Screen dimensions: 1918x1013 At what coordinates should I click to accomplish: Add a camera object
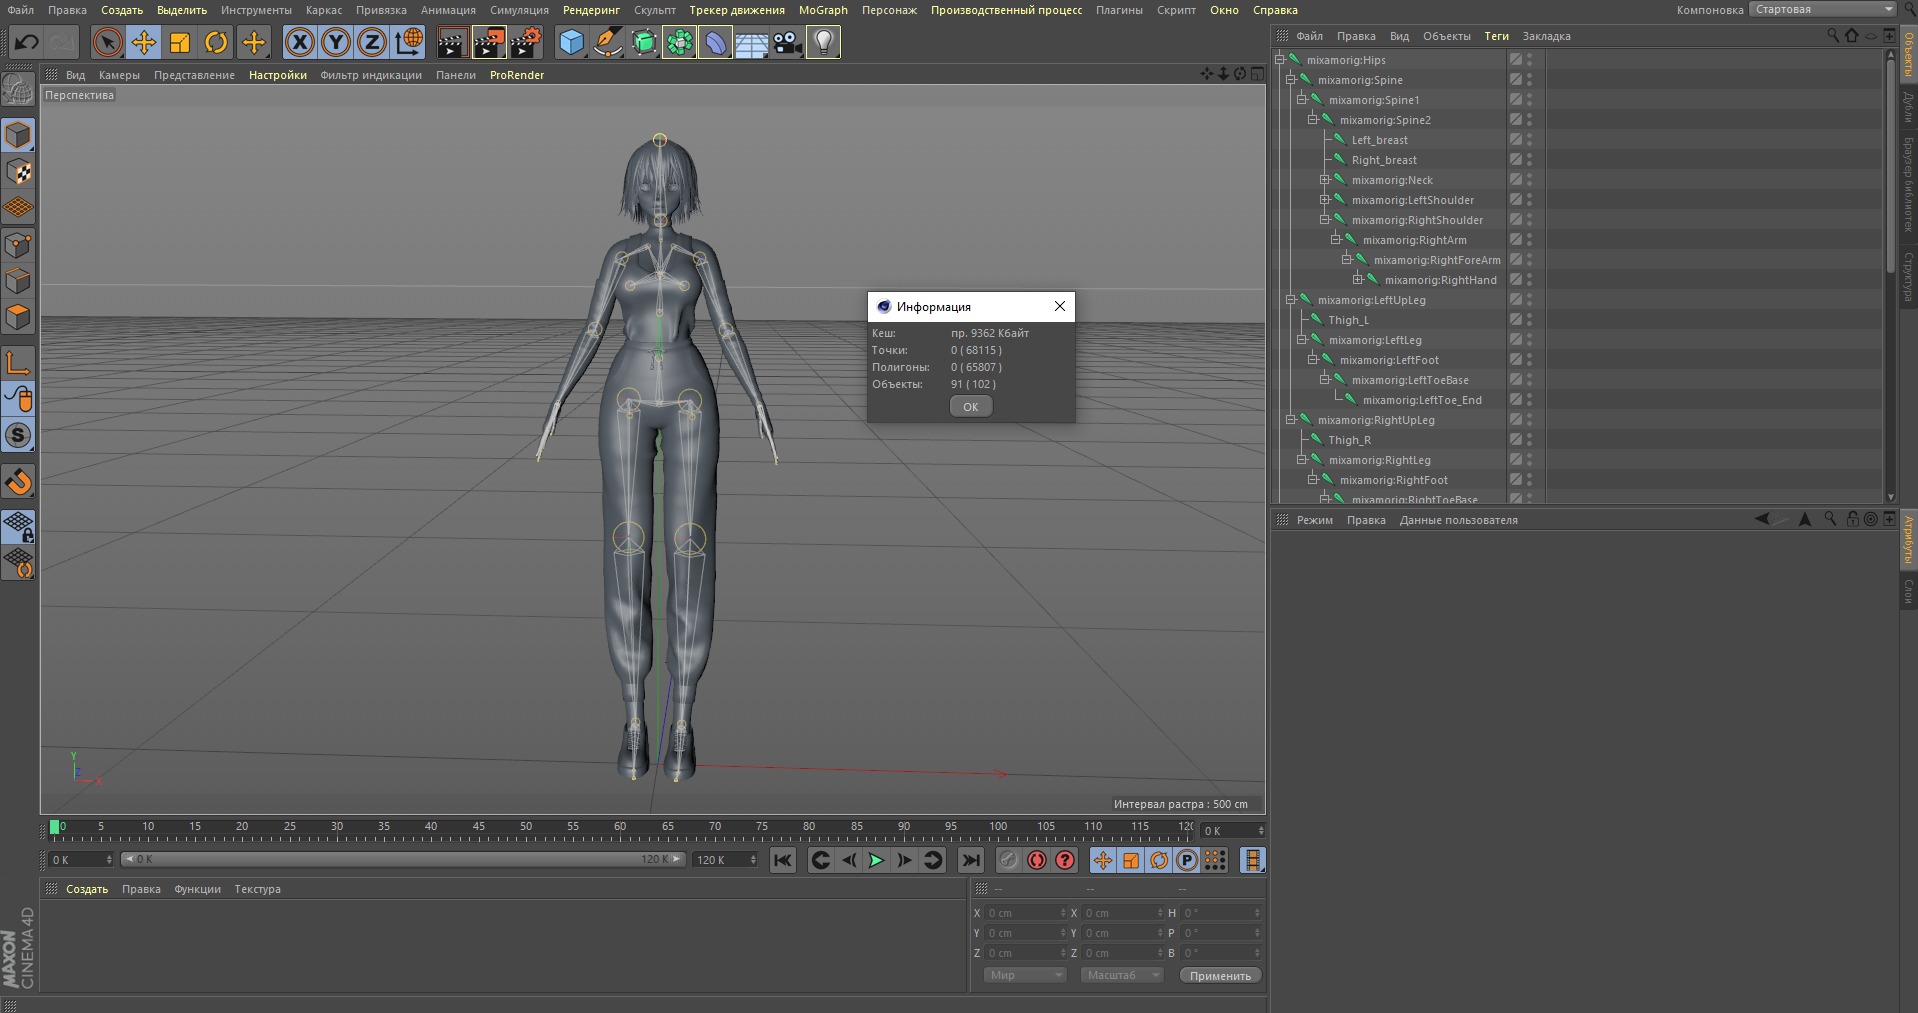coord(787,42)
